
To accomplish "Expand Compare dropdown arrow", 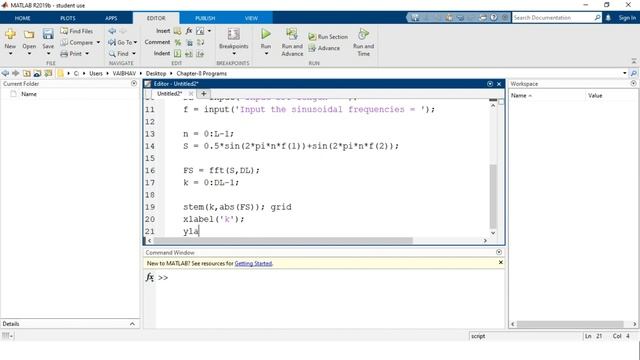I will [98, 42].
